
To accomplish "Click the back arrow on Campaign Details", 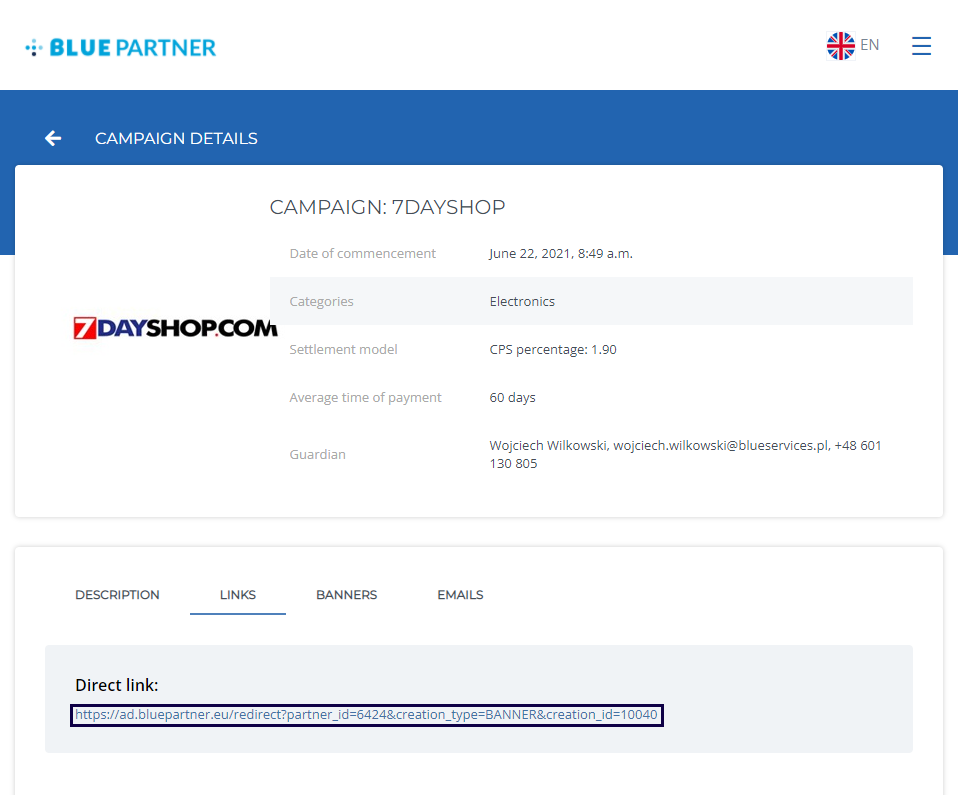I will [52, 138].
